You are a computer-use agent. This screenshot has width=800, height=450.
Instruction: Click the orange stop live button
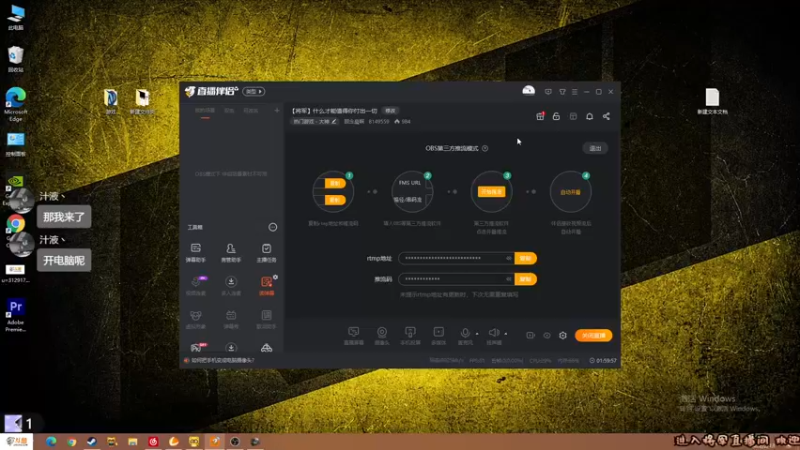click(x=593, y=335)
